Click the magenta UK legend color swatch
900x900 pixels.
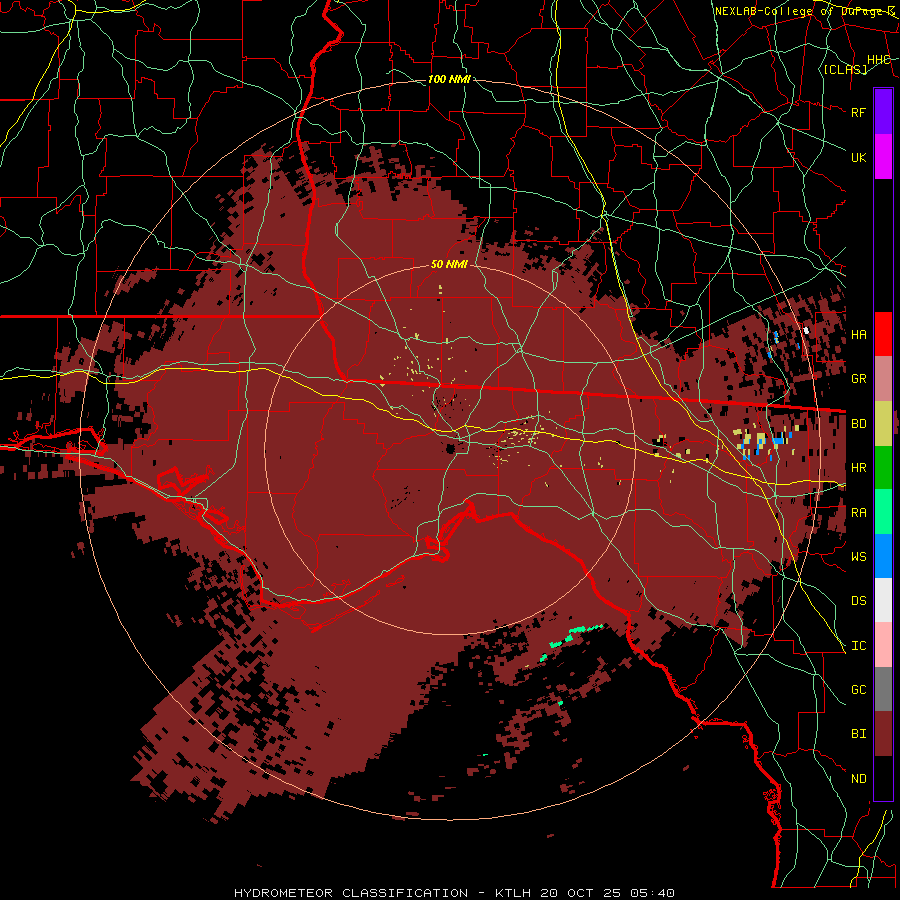(883, 157)
